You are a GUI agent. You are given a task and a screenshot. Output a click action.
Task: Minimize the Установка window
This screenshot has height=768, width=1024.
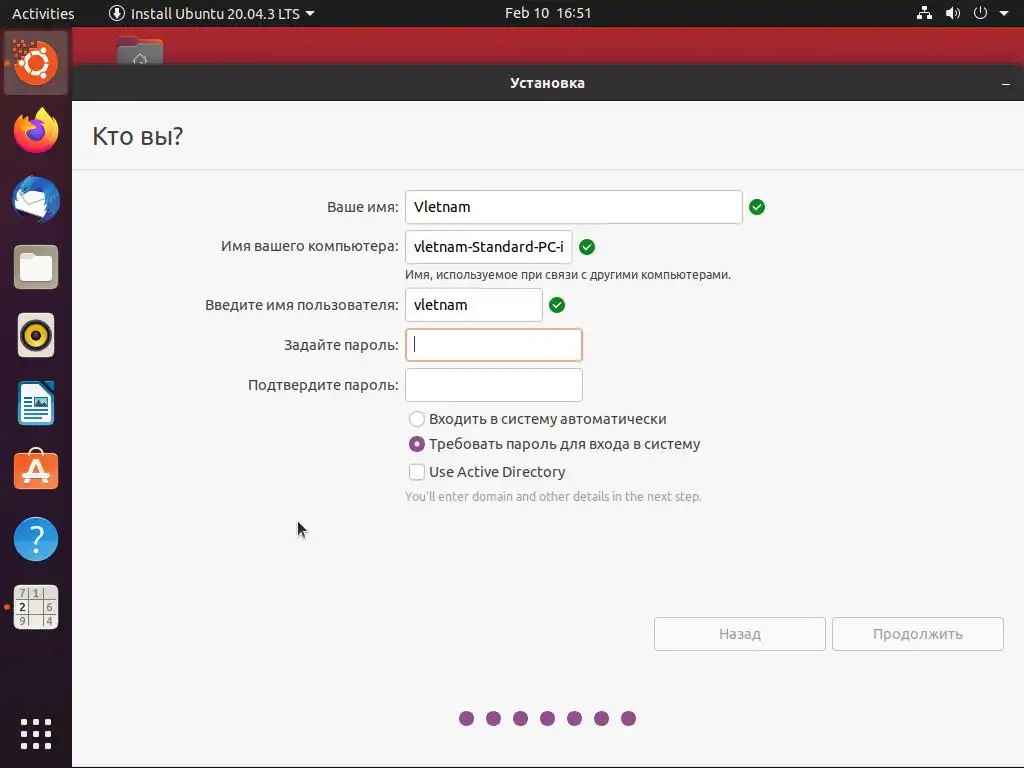[1006, 84]
